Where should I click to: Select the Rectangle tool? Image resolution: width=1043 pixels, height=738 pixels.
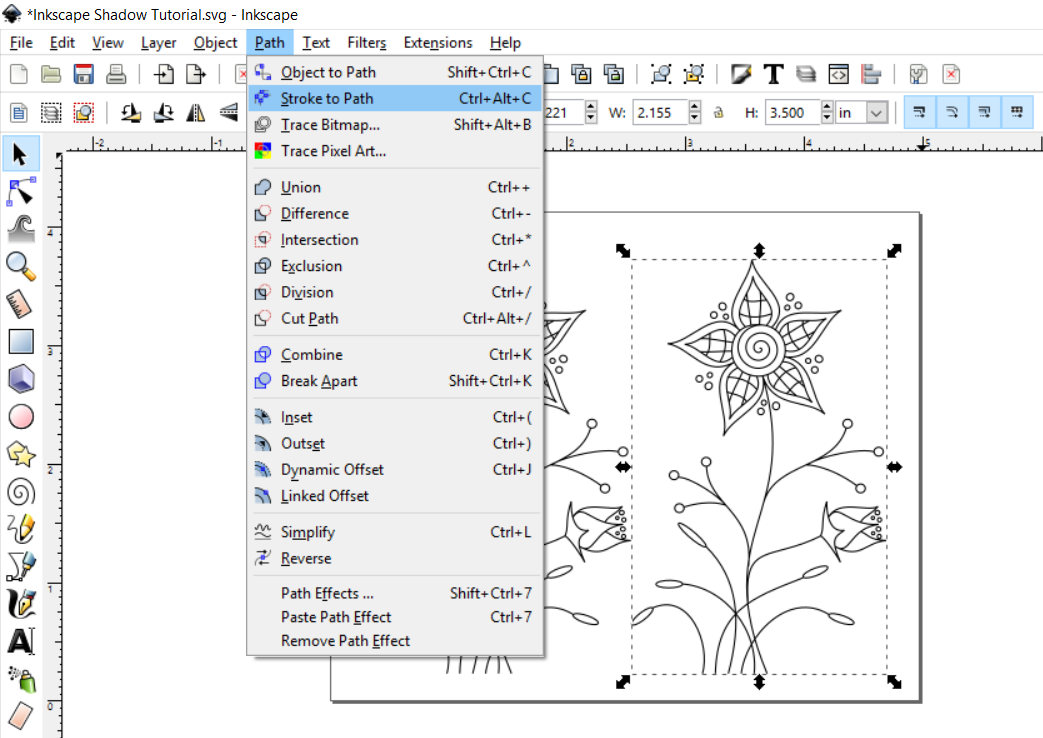pos(20,341)
